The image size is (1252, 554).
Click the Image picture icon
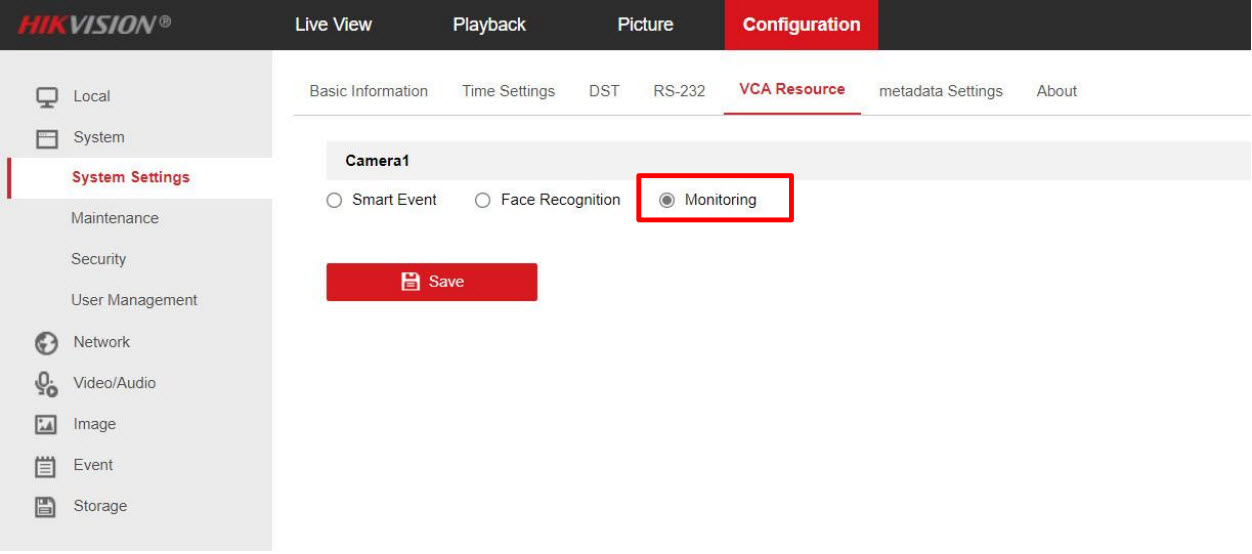46,425
